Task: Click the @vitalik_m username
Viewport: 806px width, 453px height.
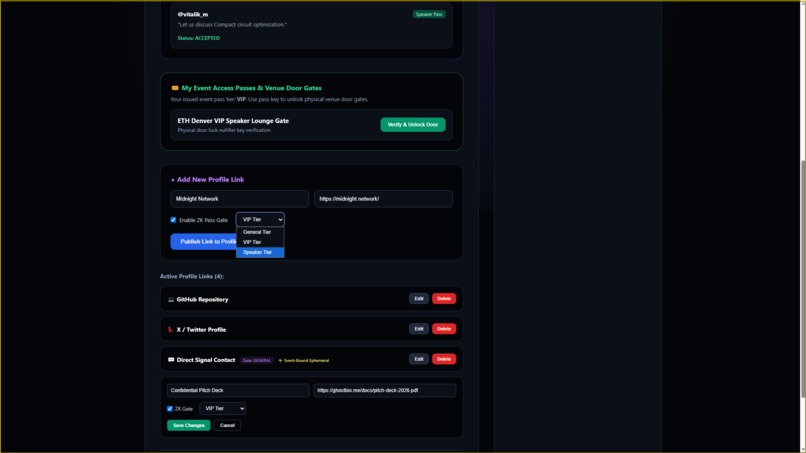Action: coord(193,14)
